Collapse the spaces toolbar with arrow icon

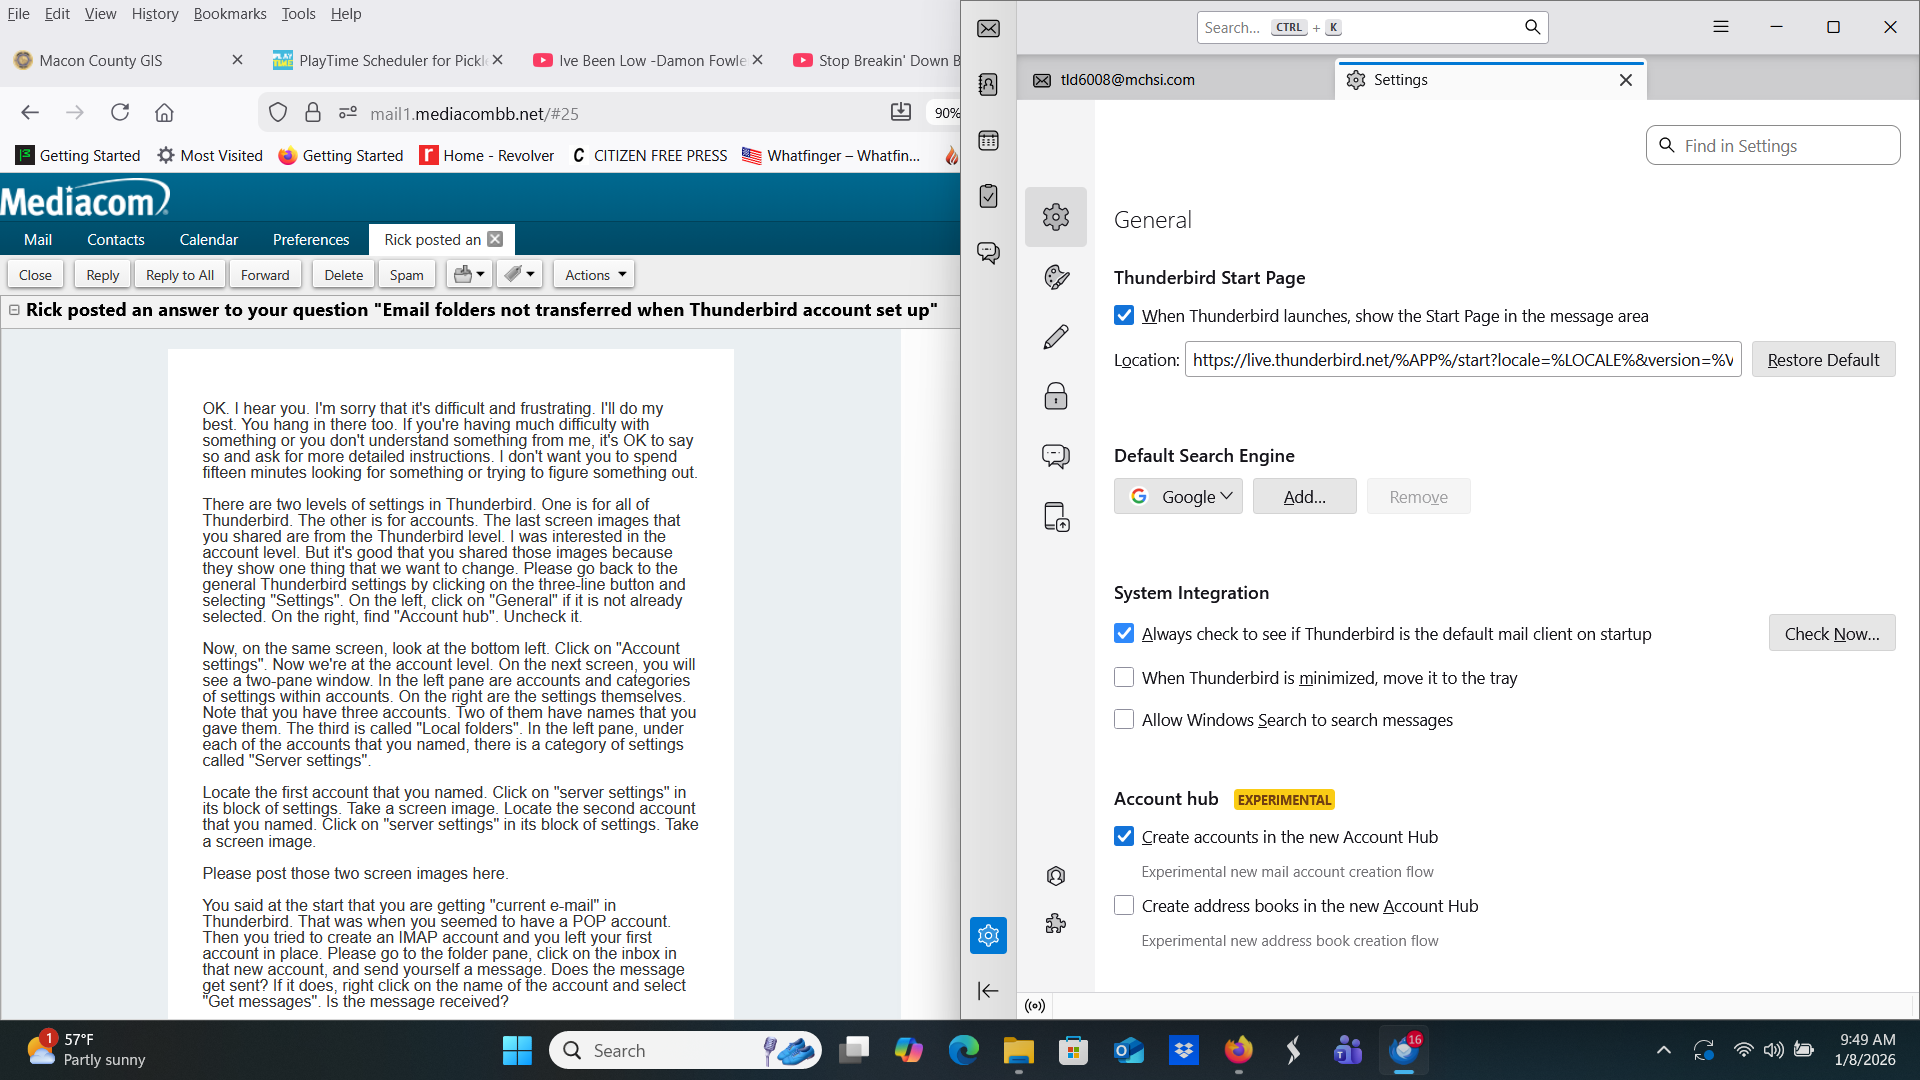[x=988, y=991]
